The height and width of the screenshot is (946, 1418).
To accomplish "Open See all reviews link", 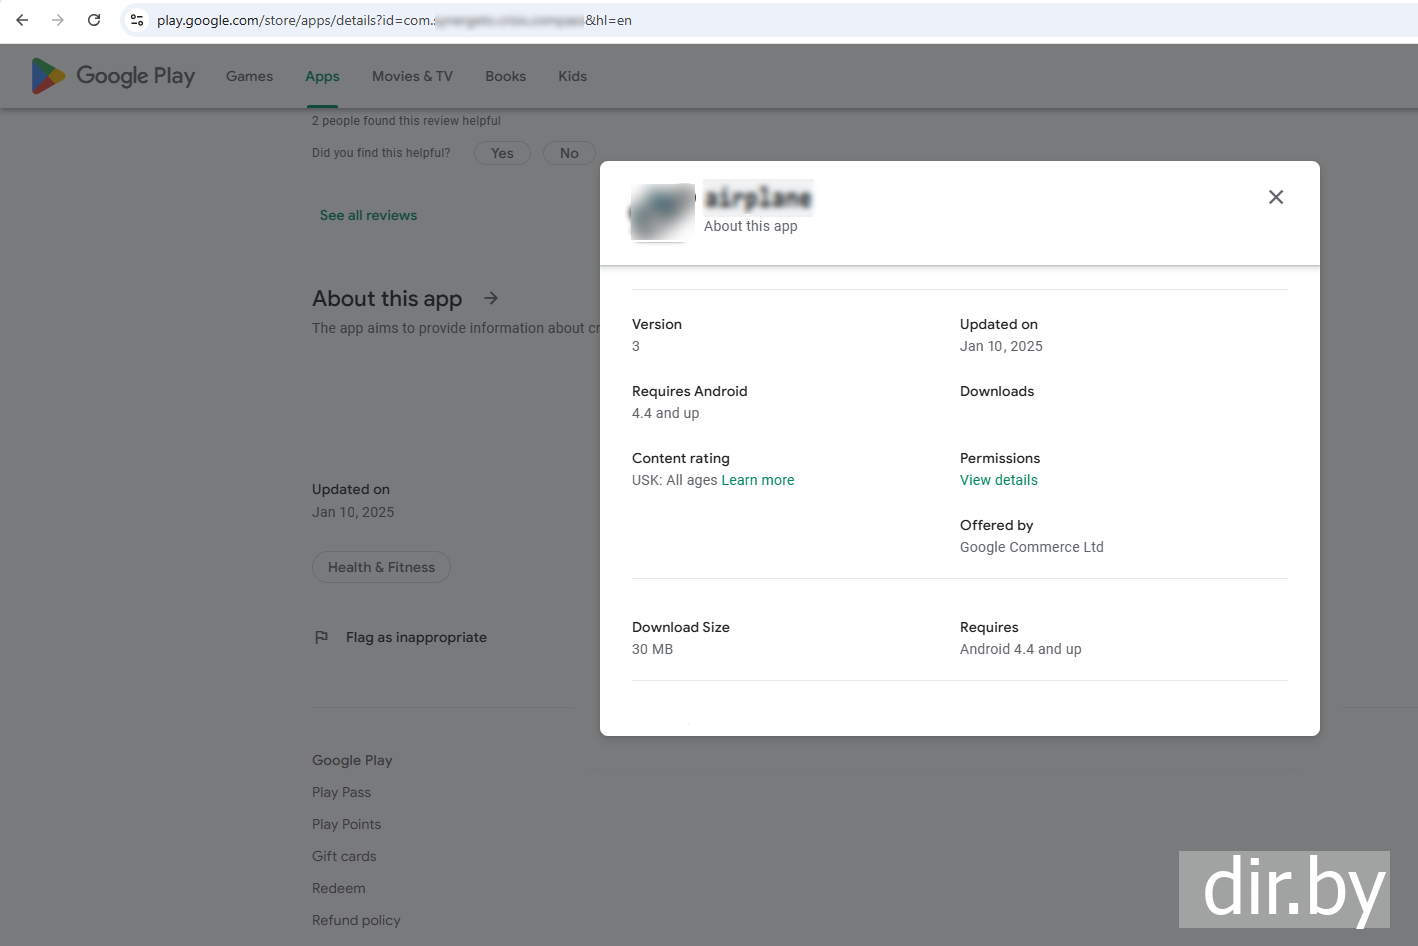I will click(x=368, y=215).
